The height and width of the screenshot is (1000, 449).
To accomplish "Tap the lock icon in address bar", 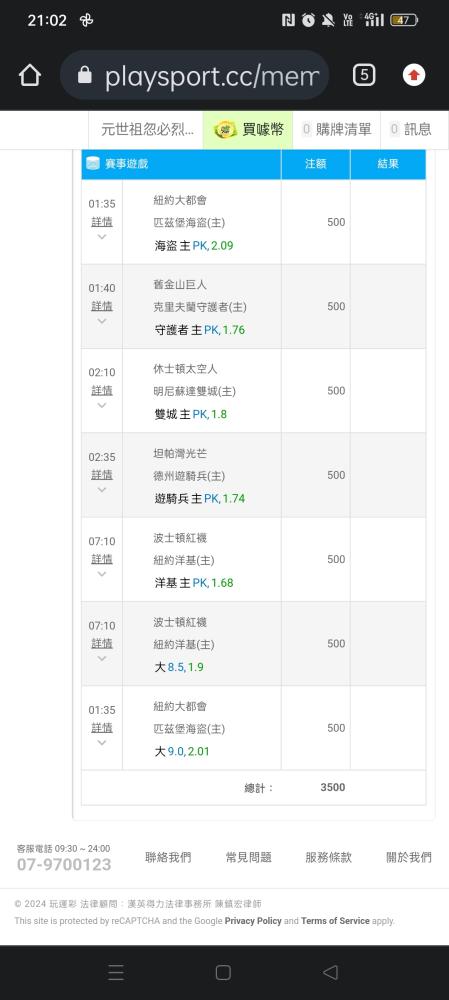I will pyautogui.click(x=84, y=75).
